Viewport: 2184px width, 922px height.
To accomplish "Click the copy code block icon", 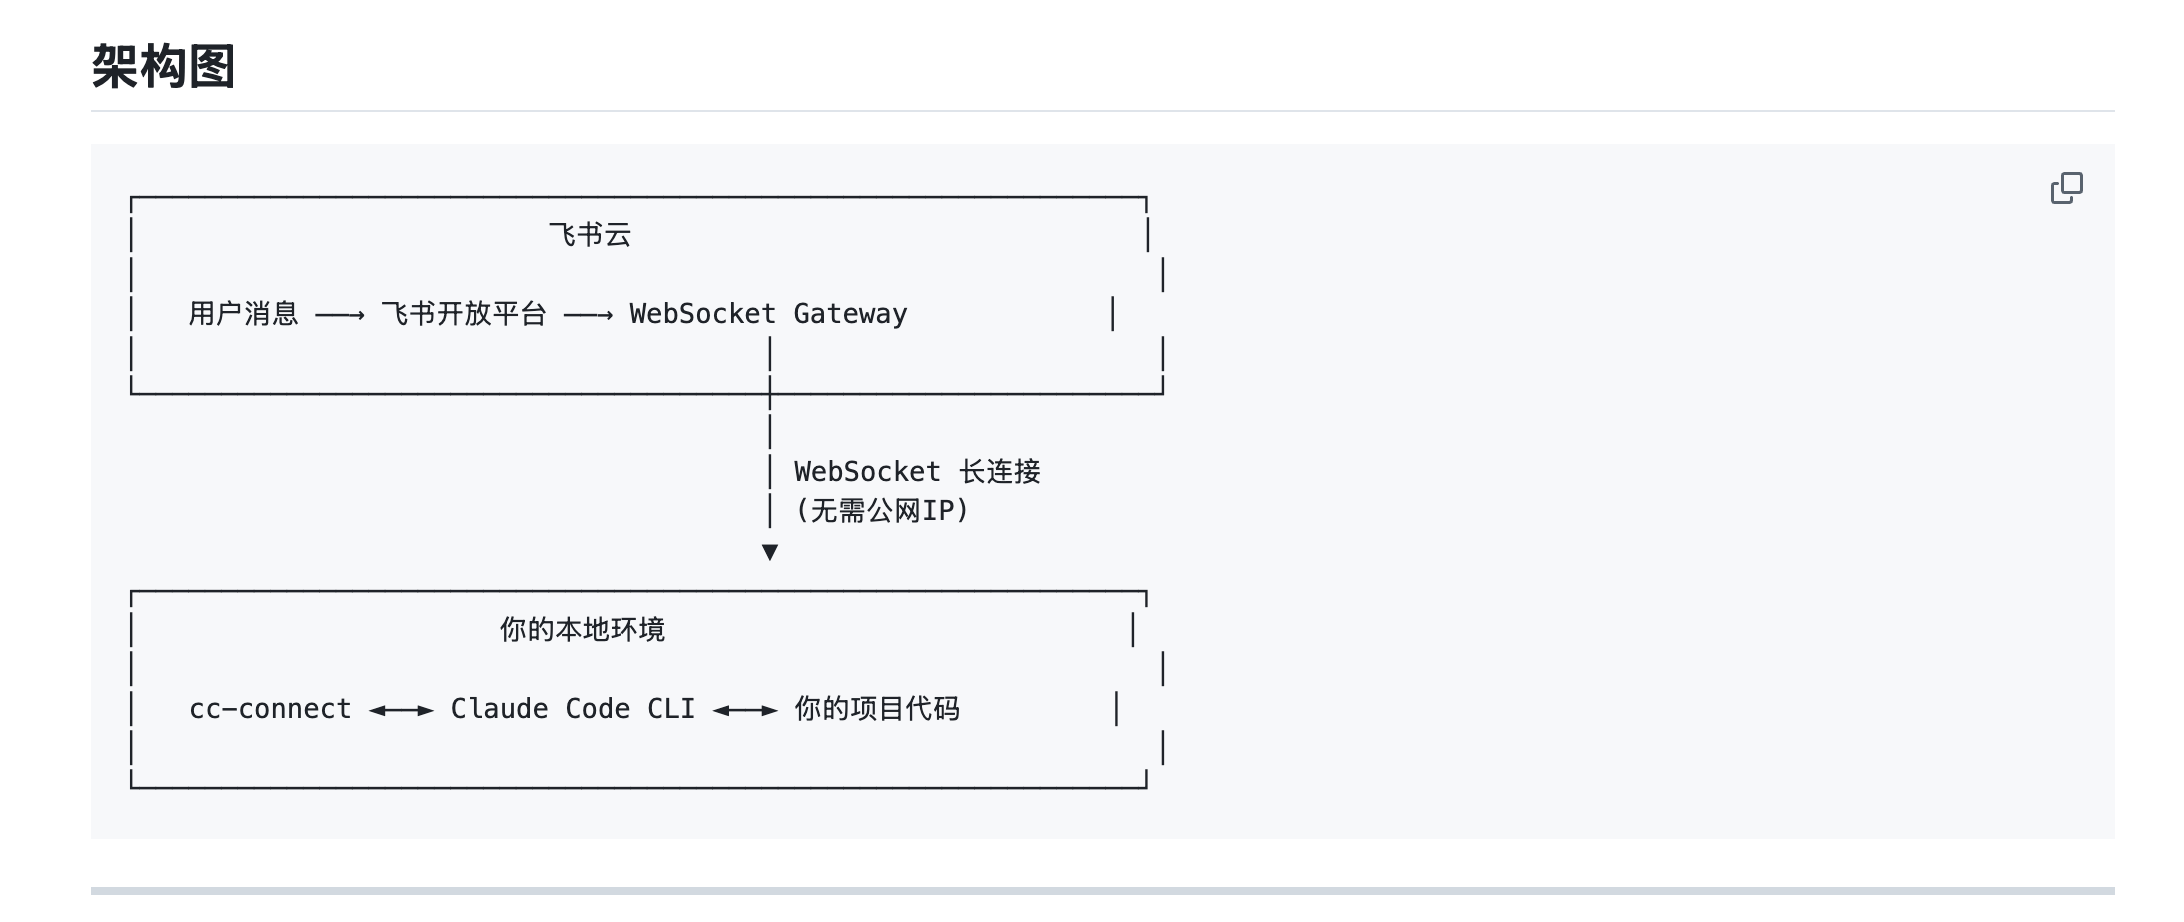I will click(2066, 188).
